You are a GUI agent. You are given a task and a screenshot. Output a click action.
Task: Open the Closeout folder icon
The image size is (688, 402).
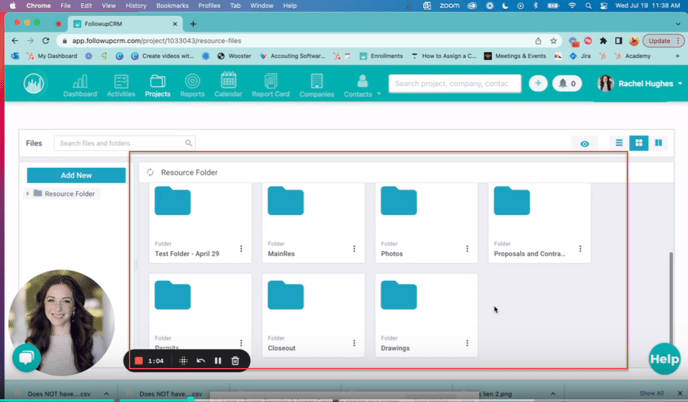286,295
